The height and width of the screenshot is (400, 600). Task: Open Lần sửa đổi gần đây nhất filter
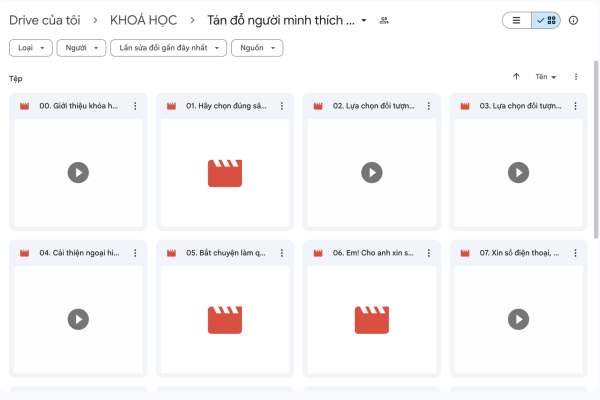click(168, 48)
